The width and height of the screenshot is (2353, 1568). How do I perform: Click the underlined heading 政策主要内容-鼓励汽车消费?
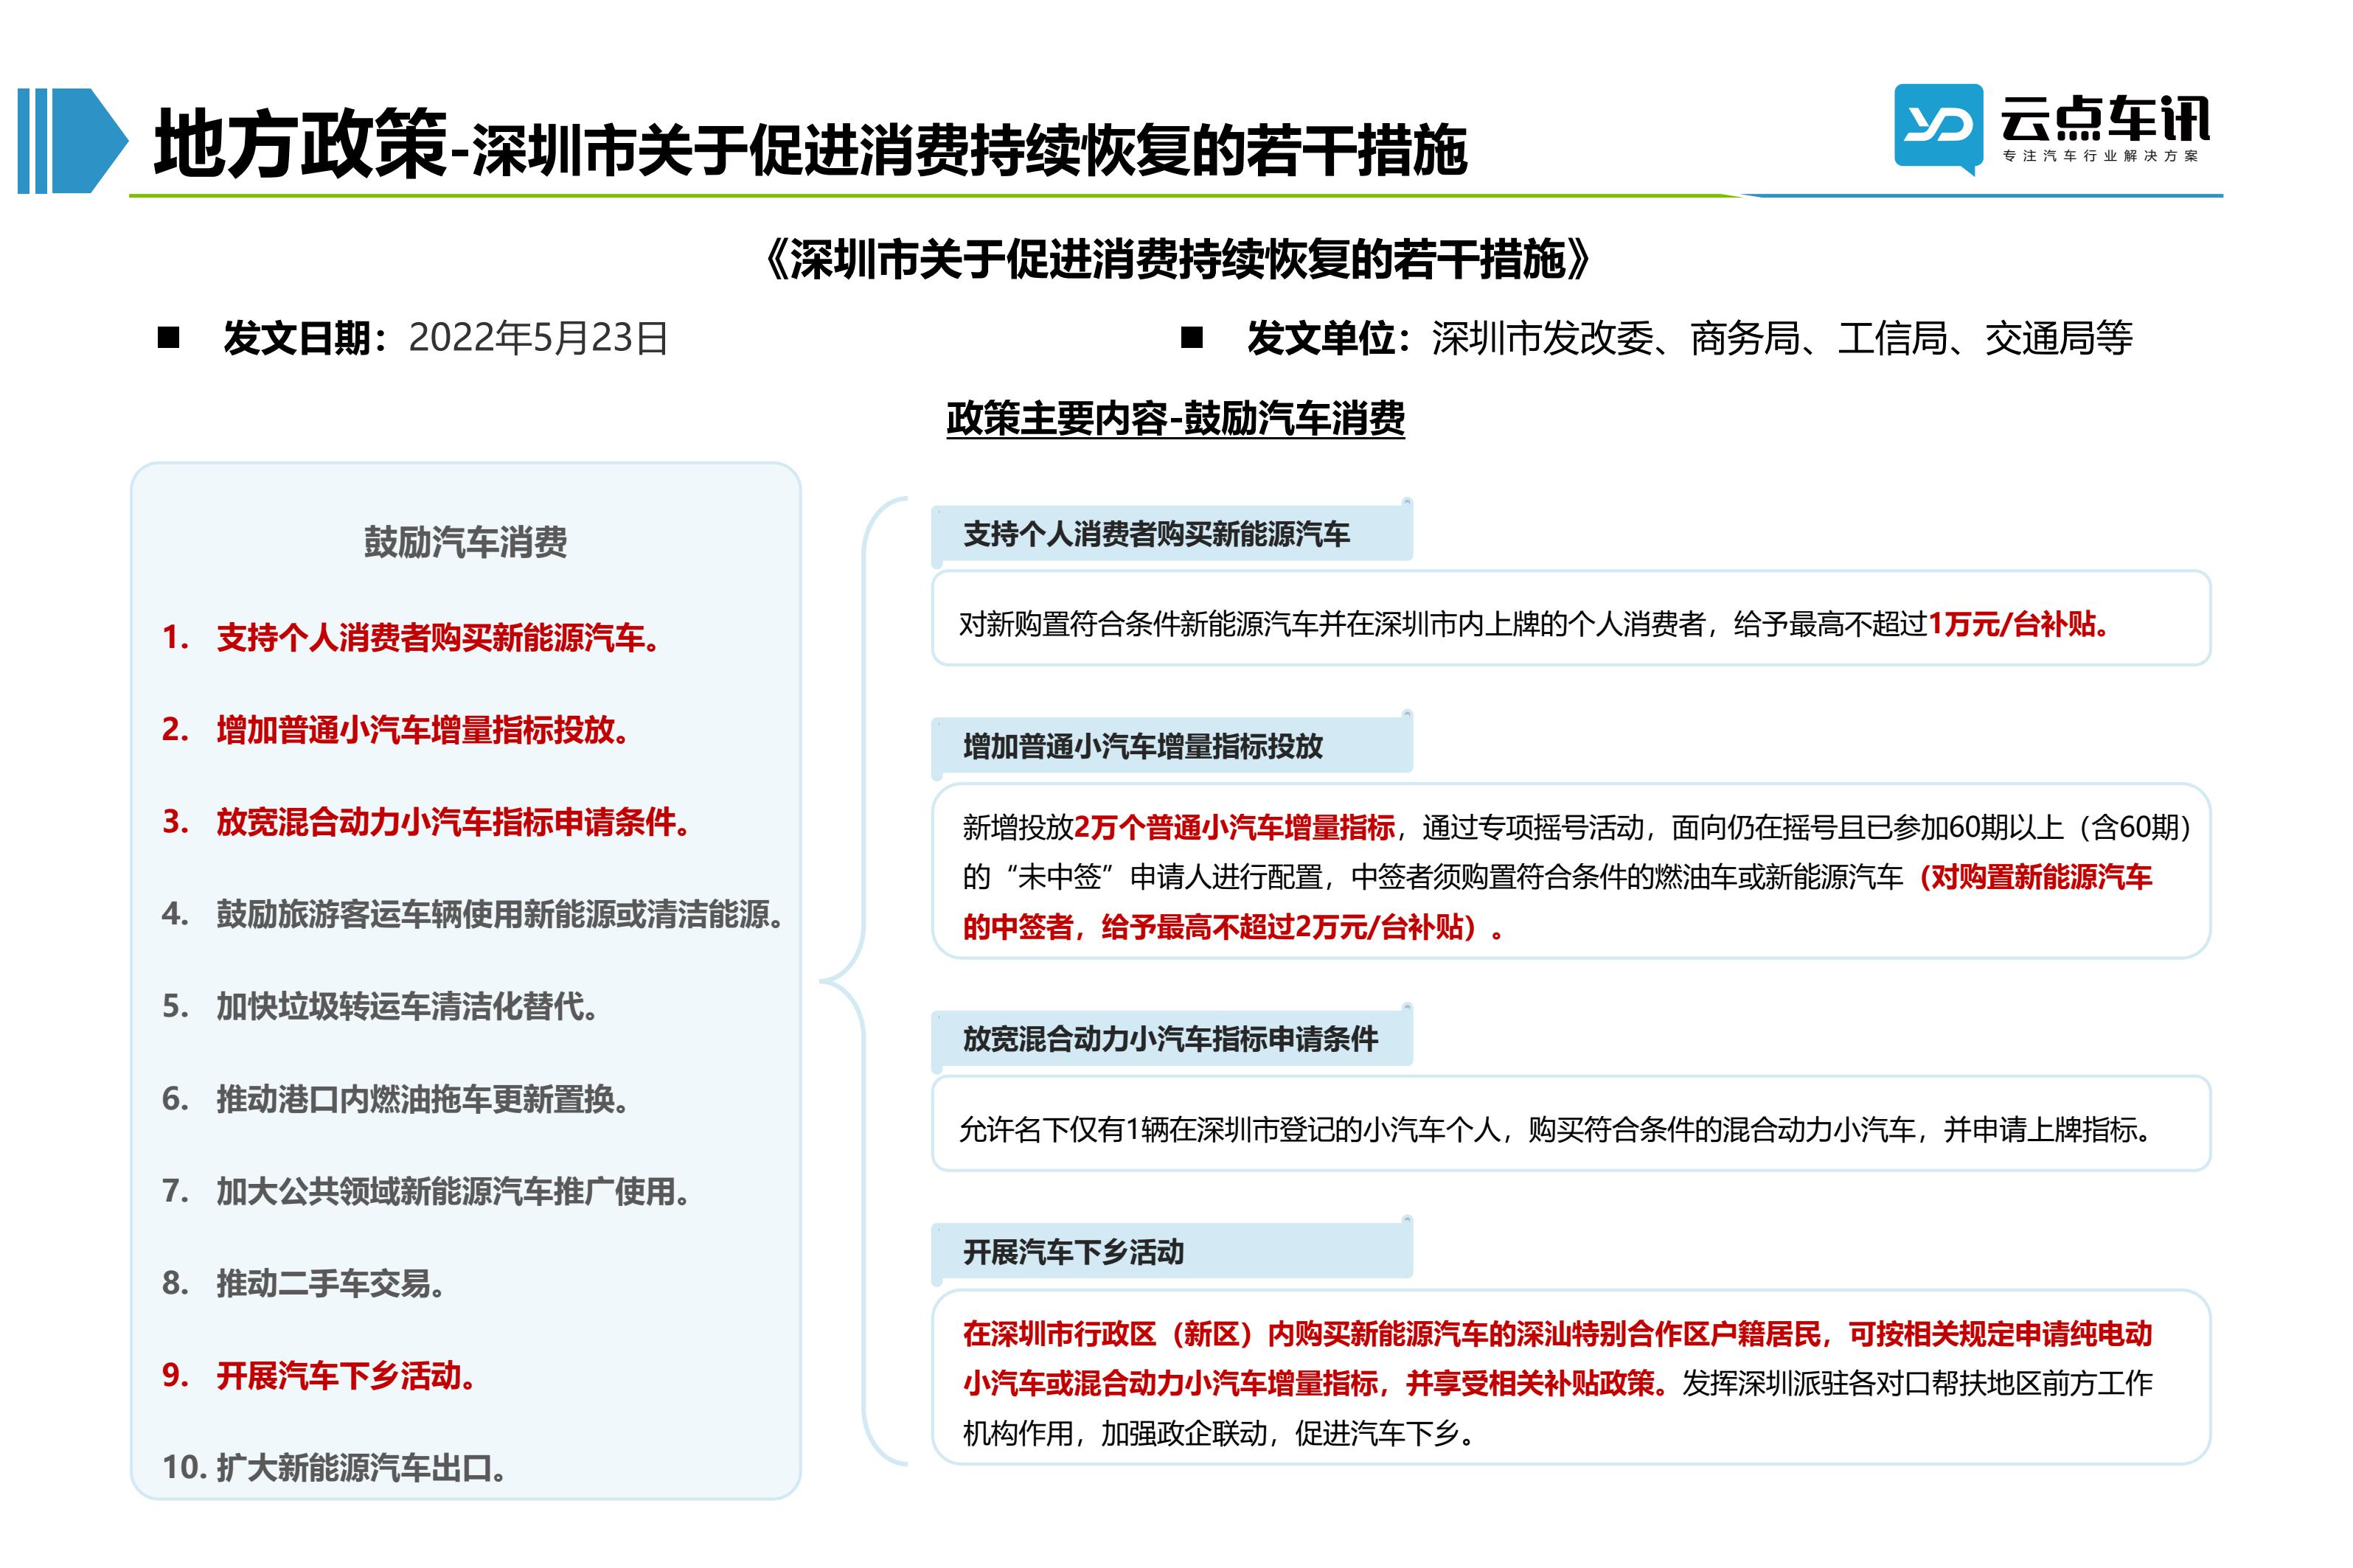[1175, 419]
